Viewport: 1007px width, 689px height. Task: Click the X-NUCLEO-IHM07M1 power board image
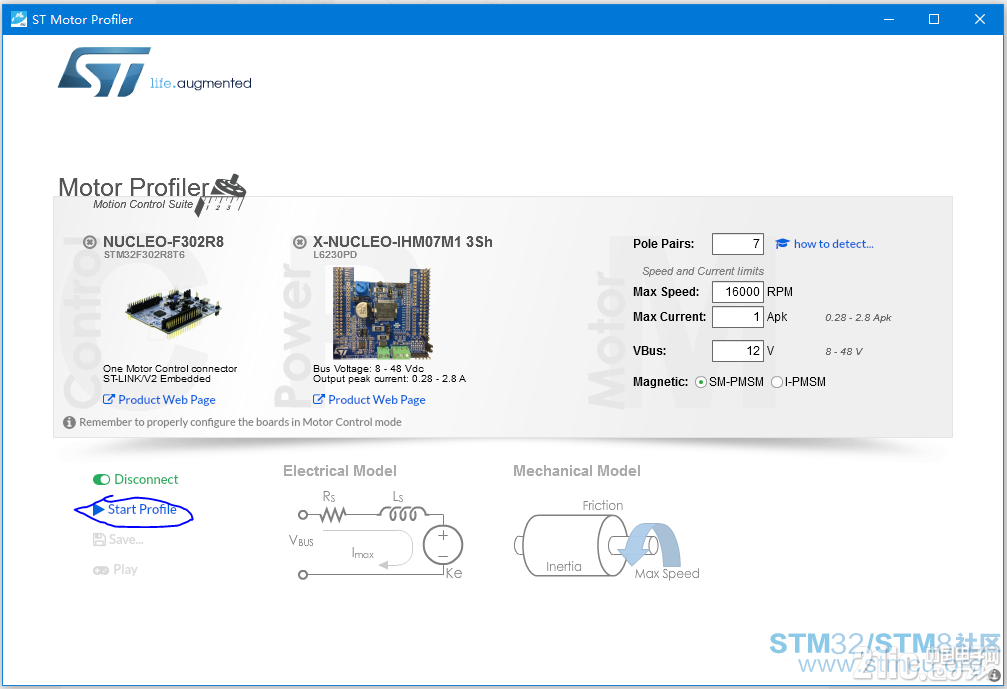382,313
